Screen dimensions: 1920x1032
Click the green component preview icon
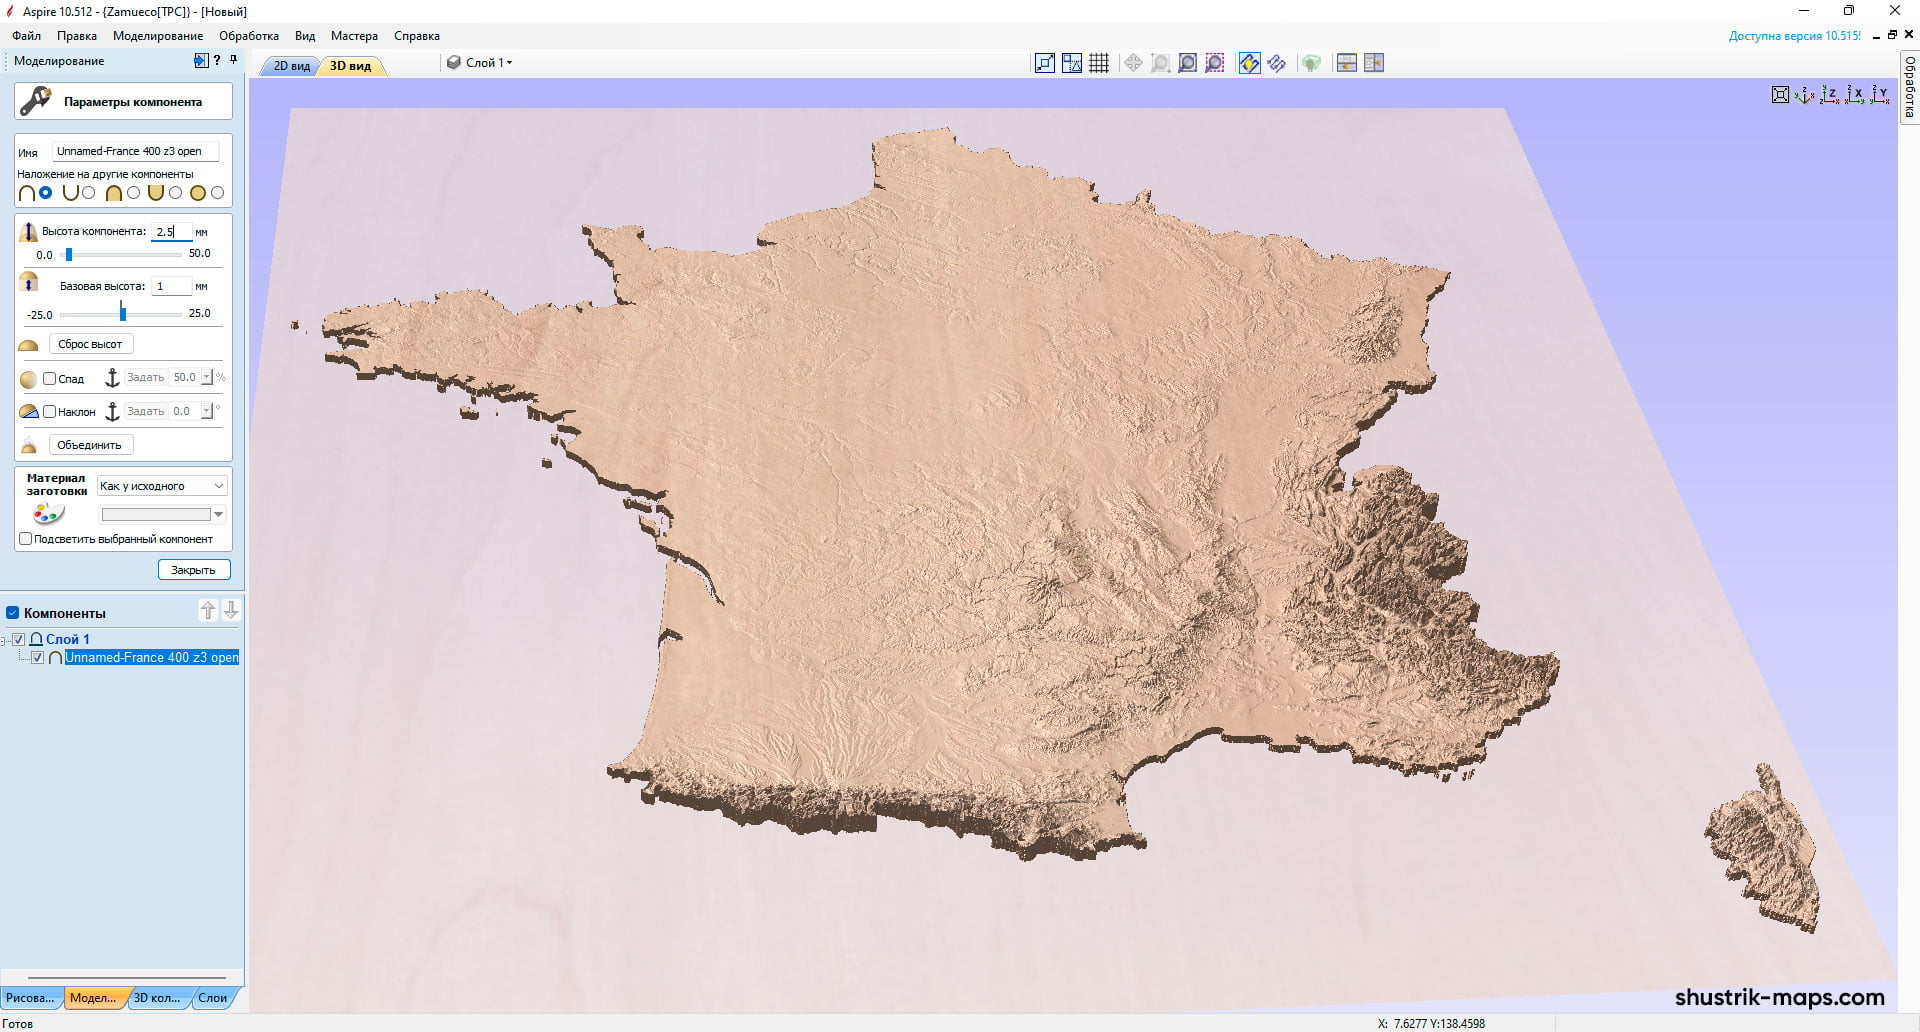[x=1311, y=63]
